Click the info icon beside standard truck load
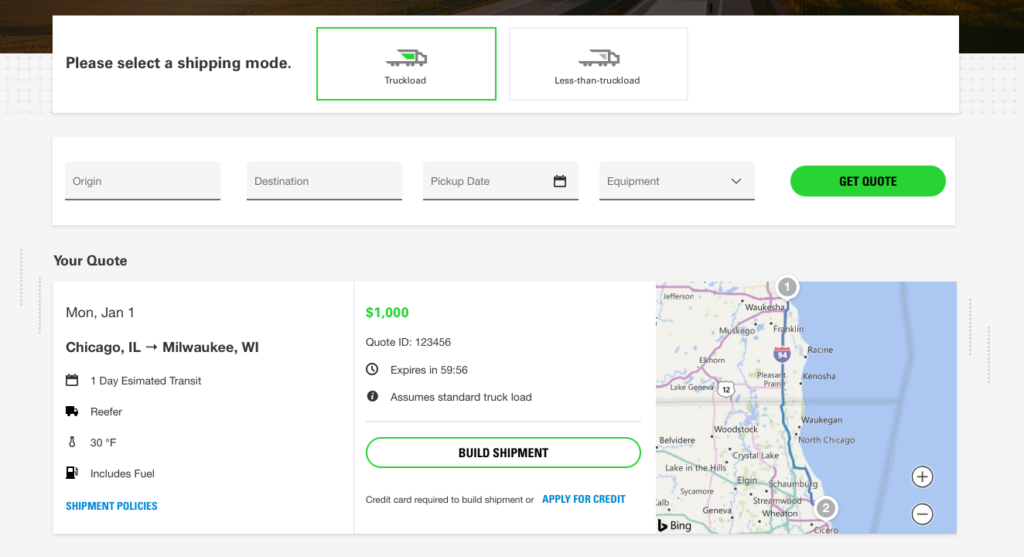The height and width of the screenshot is (557, 1024). click(x=373, y=397)
